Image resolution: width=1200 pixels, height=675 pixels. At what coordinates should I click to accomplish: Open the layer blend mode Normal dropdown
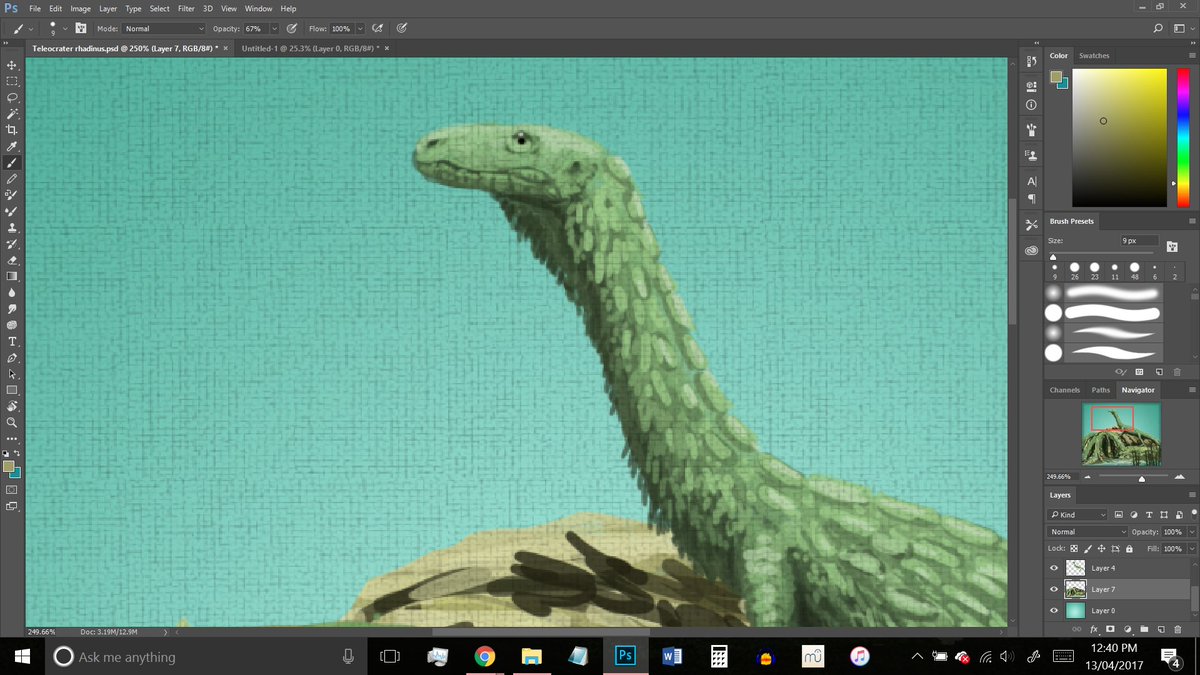point(1087,532)
